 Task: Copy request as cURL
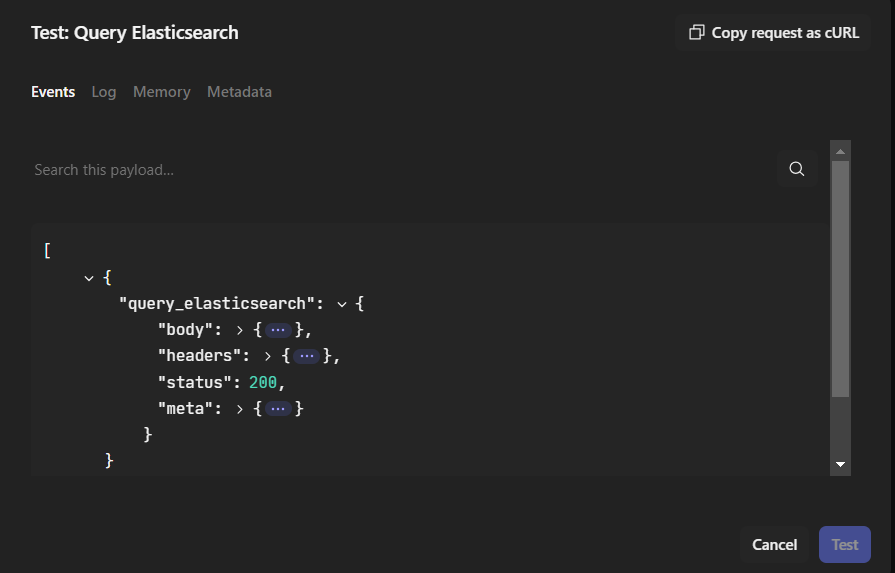[x=774, y=33]
